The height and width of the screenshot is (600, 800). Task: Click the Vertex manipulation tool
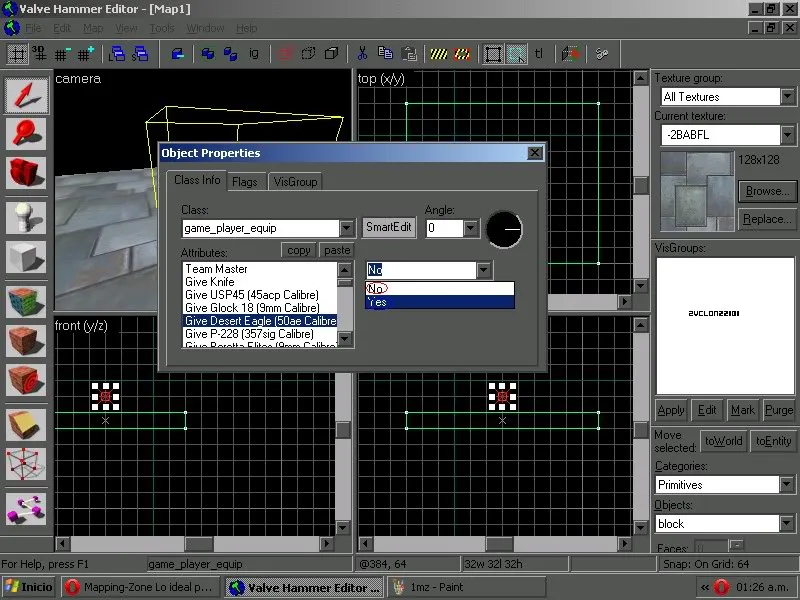(x=27, y=465)
